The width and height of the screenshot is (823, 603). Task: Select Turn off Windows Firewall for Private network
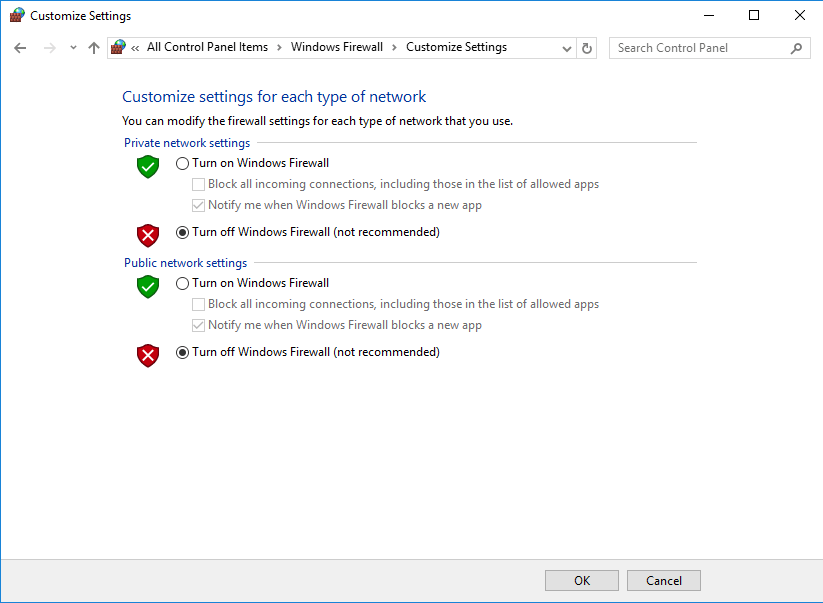(182, 232)
